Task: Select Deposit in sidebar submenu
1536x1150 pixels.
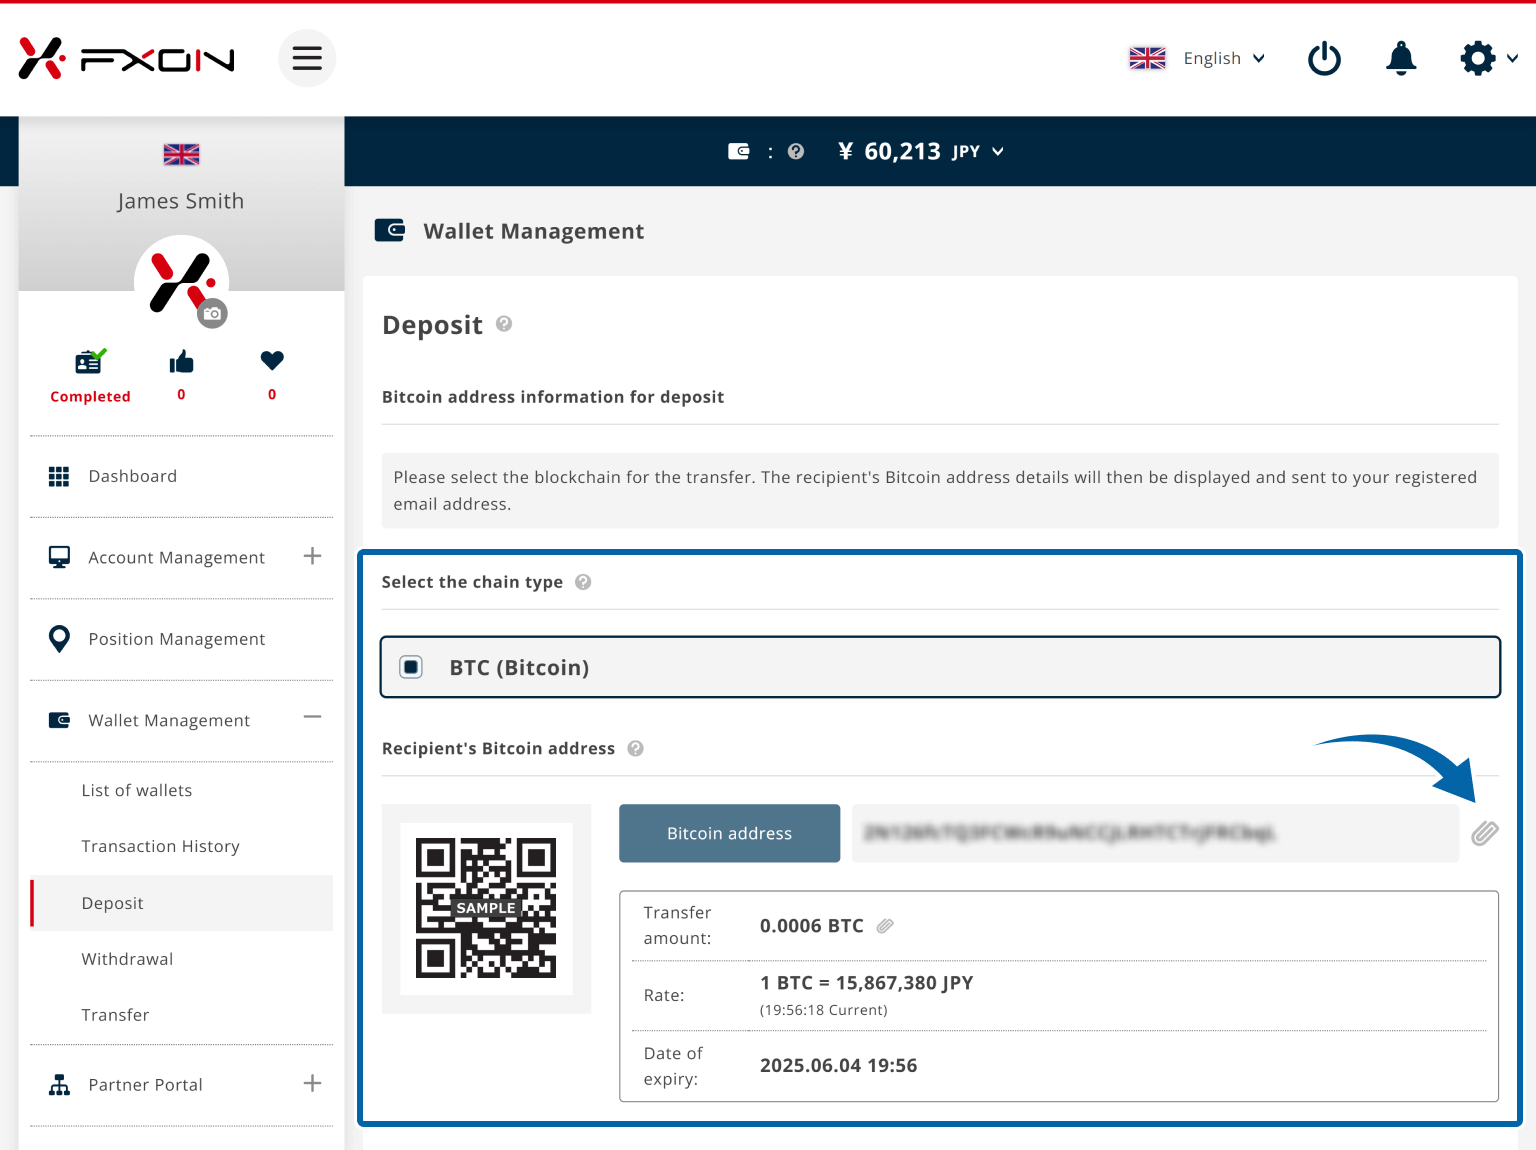Action: pos(182,903)
